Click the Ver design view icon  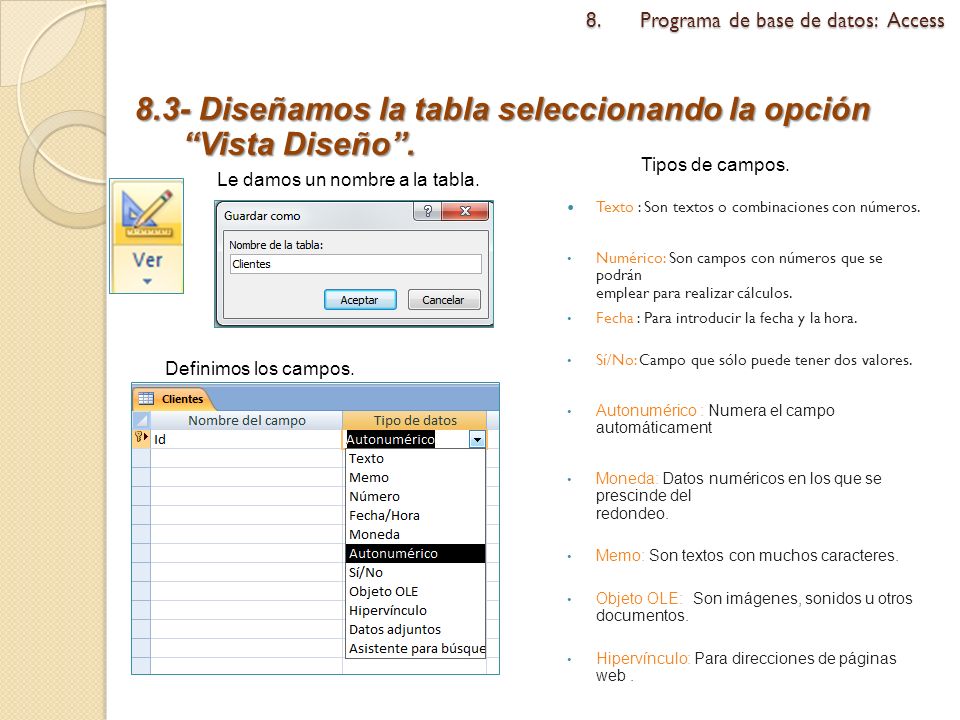(147, 212)
